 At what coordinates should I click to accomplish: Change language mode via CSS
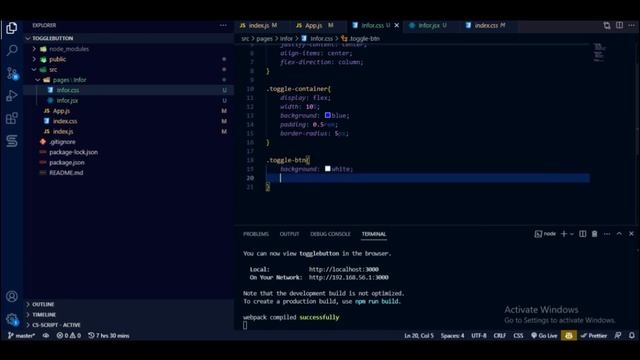[518, 336]
